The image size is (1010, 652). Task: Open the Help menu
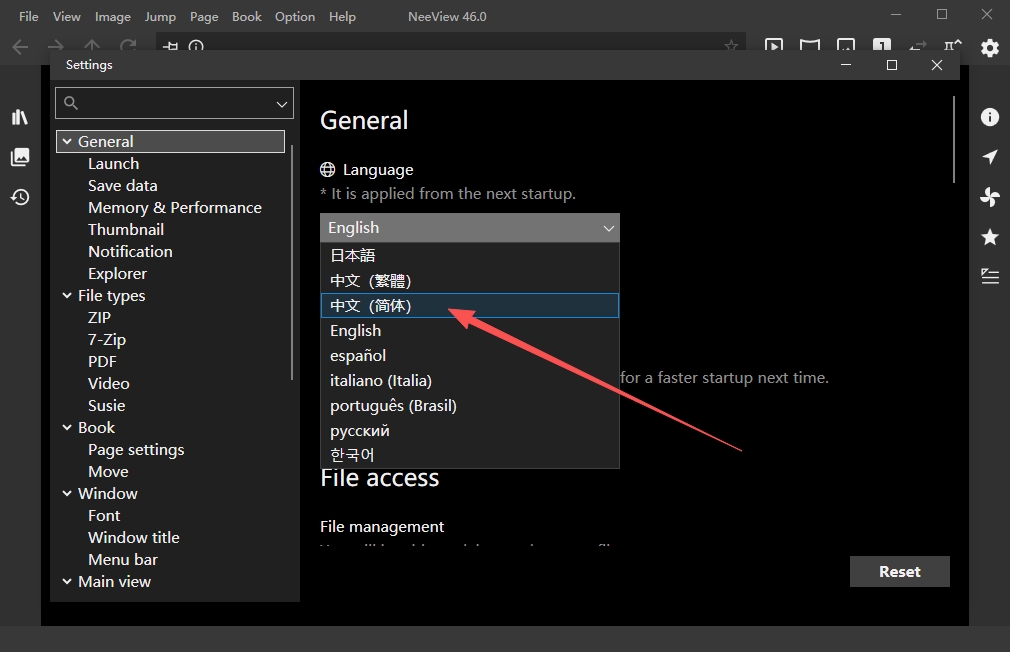(x=342, y=17)
